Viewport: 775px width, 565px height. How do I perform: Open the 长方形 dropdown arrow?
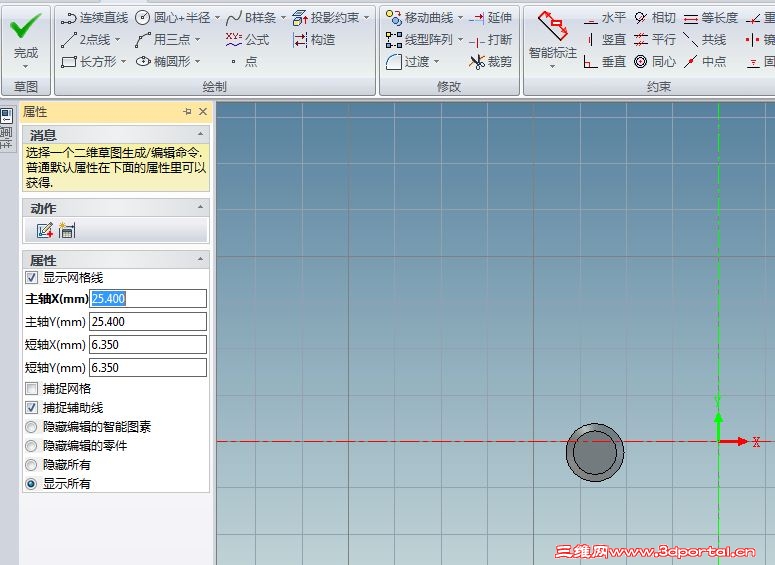pyautogui.click(x=124, y=61)
